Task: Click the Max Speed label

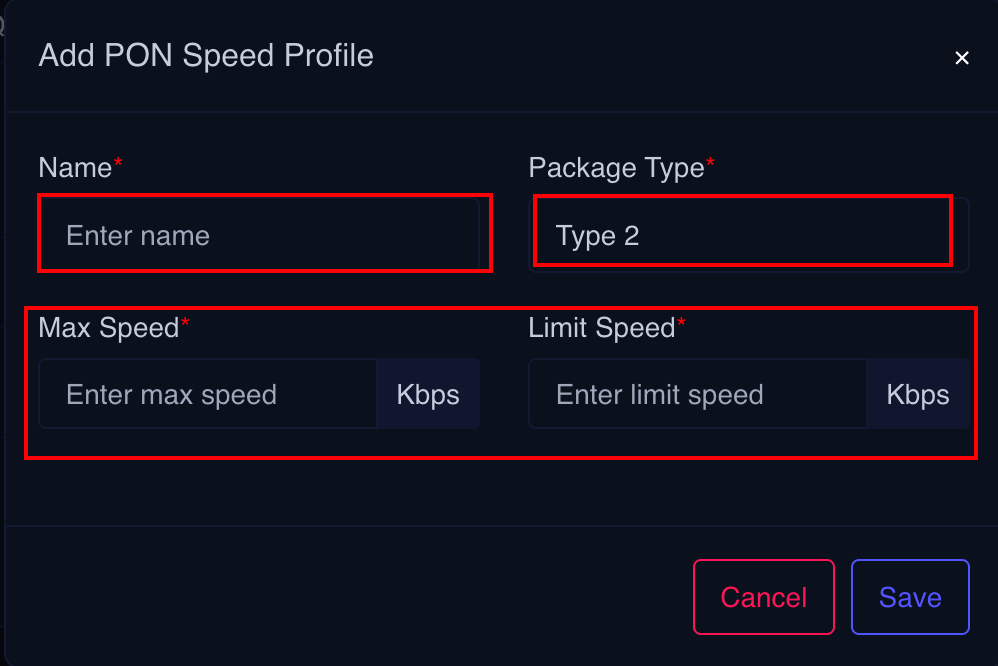Action: tap(108, 327)
